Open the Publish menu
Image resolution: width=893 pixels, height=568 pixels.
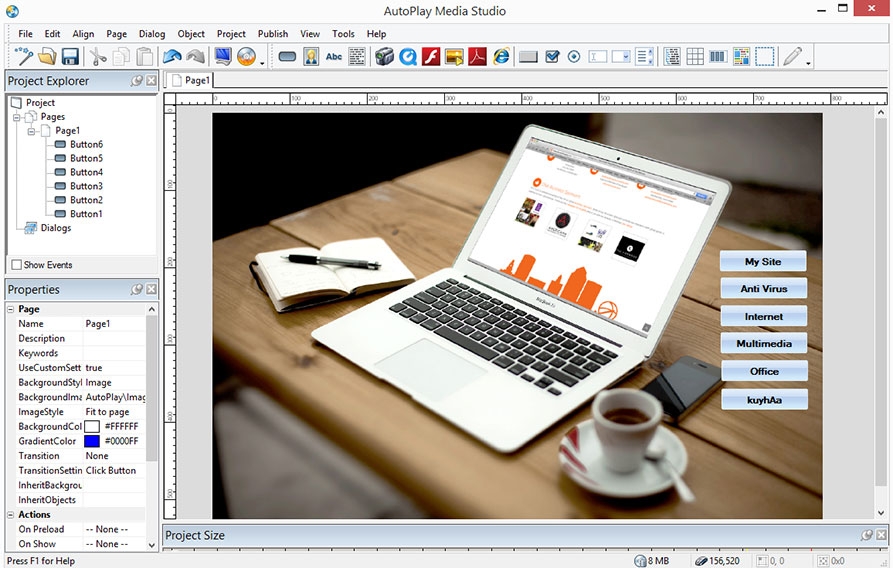click(x=272, y=34)
